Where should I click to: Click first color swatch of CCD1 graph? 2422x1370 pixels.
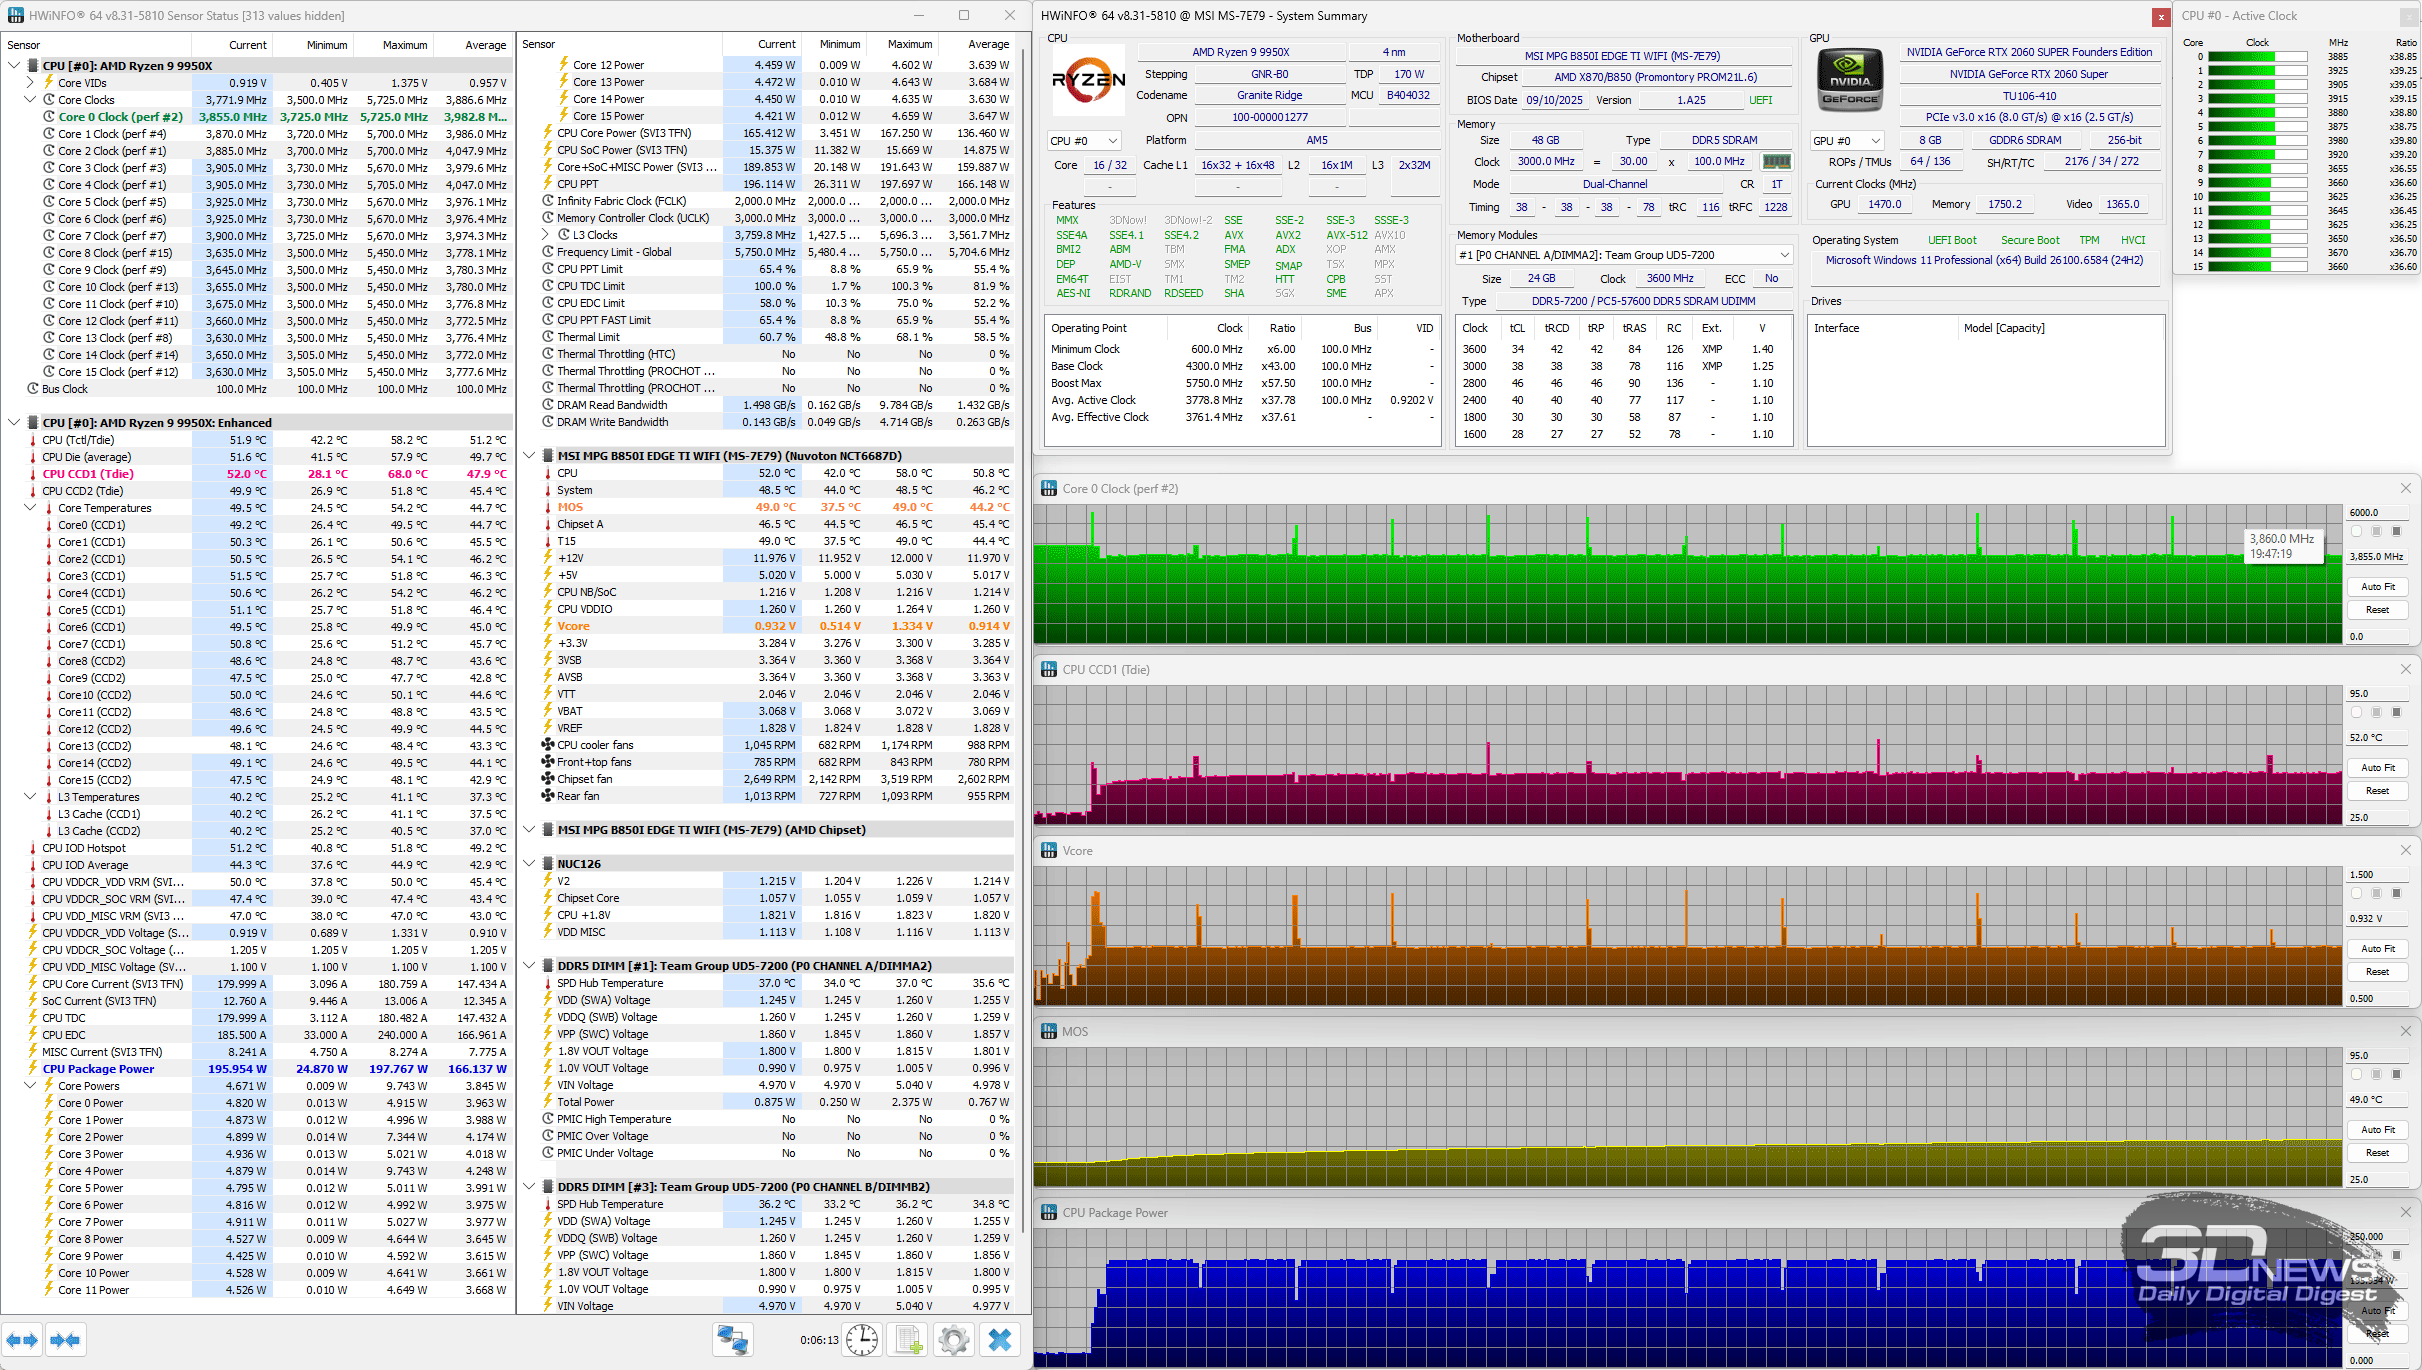tap(2357, 713)
